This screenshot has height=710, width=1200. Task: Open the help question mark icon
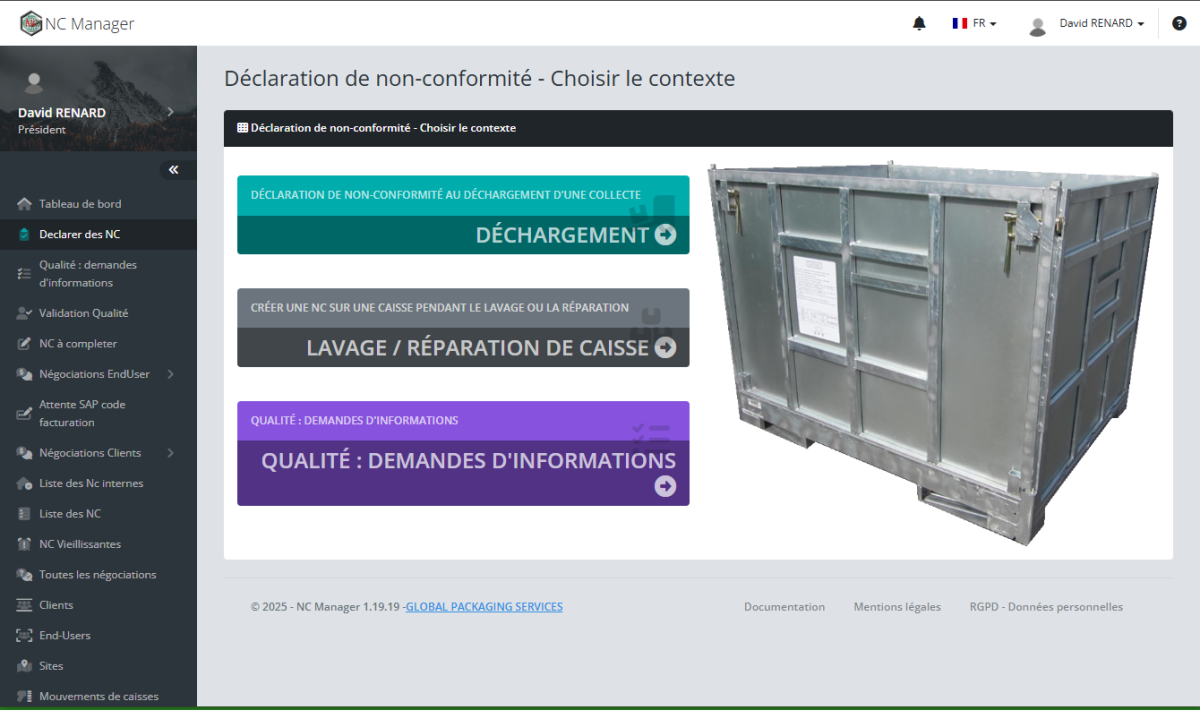tap(1179, 22)
